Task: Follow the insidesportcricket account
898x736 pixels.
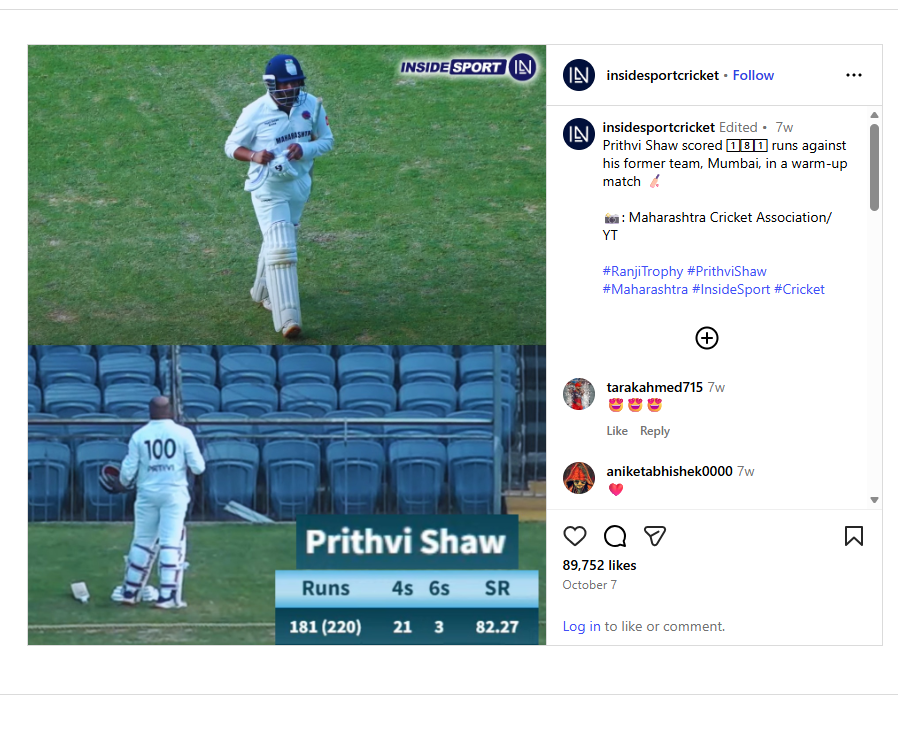Action: [x=753, y=75]
